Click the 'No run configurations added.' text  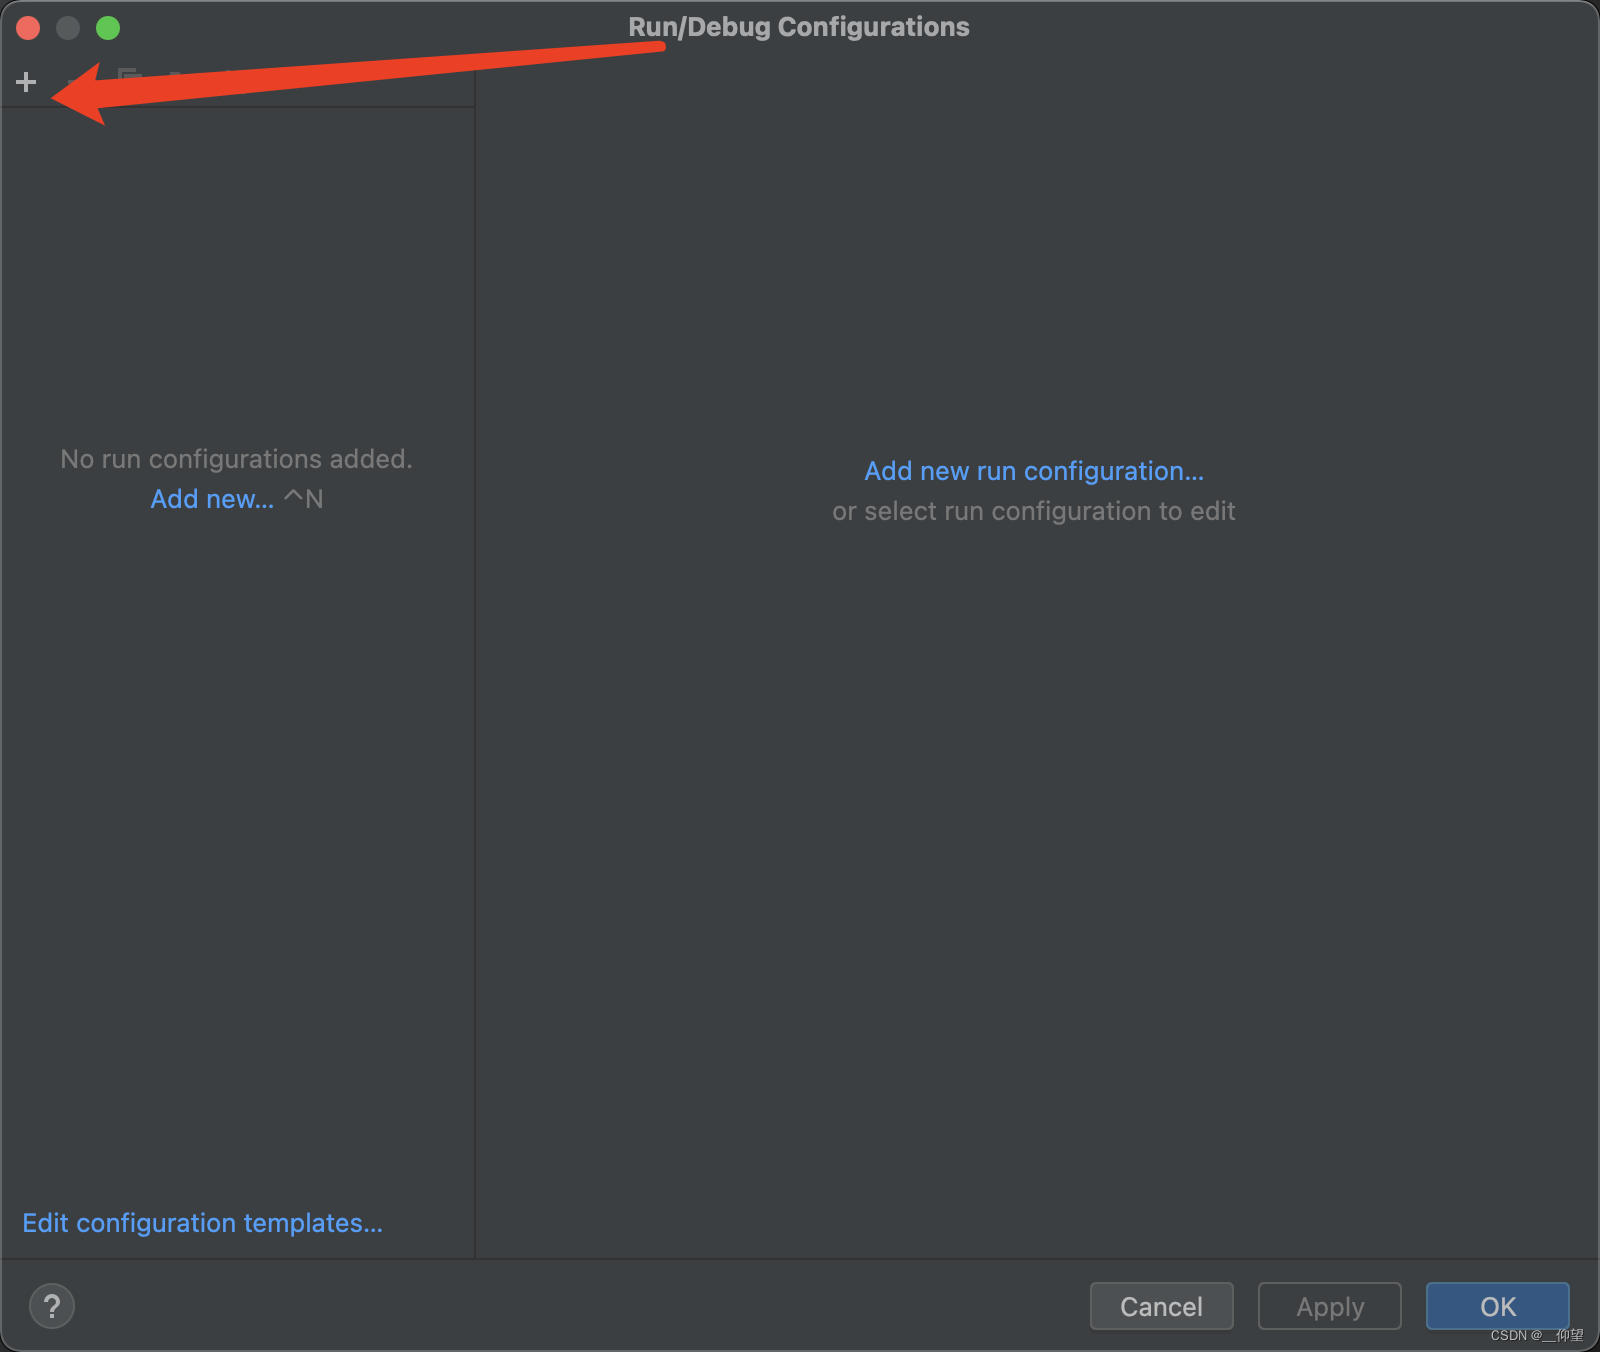coord(237,459)
